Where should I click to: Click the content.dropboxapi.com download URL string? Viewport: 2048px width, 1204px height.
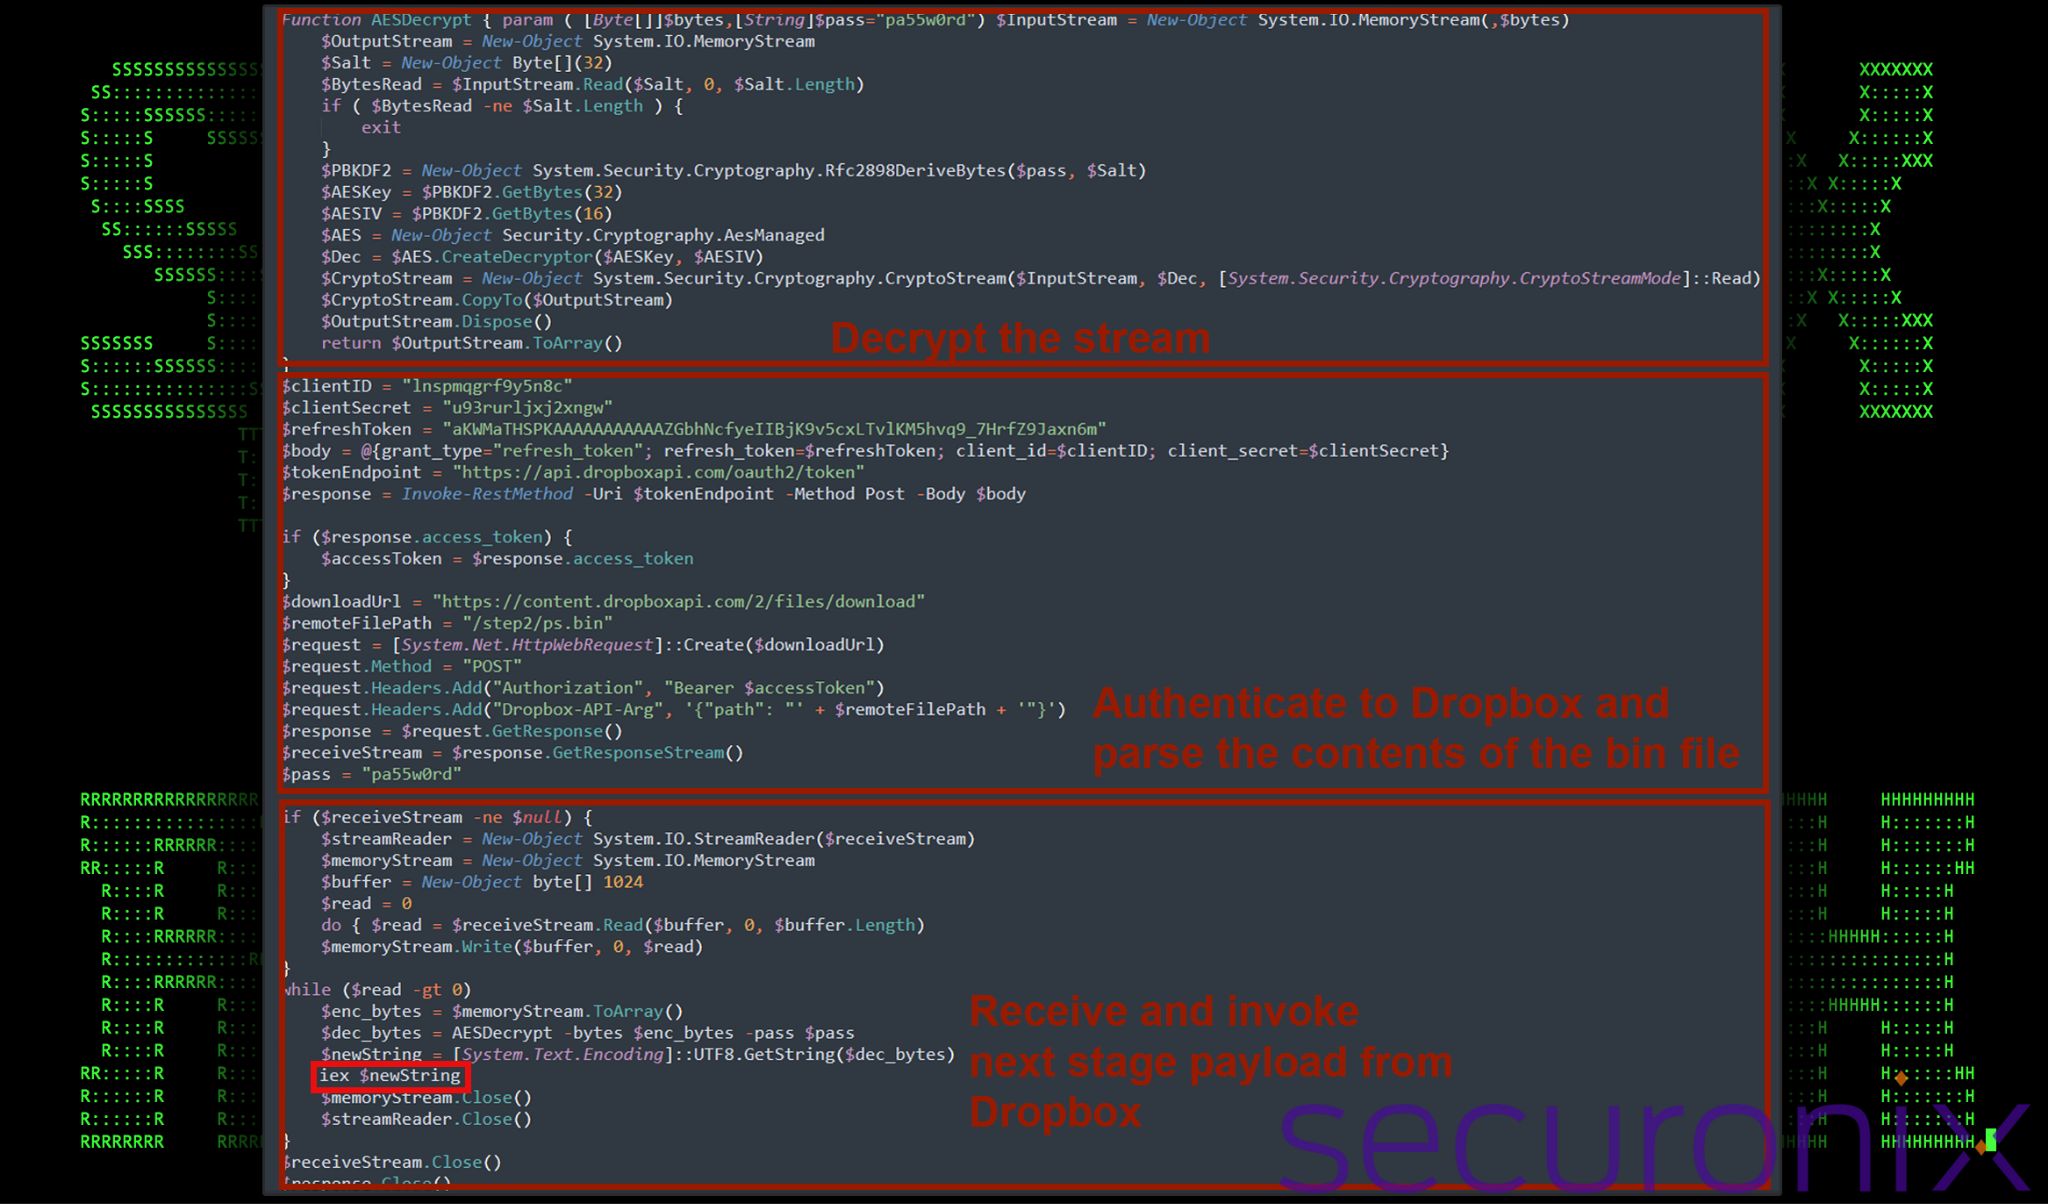tap(678, 602)
